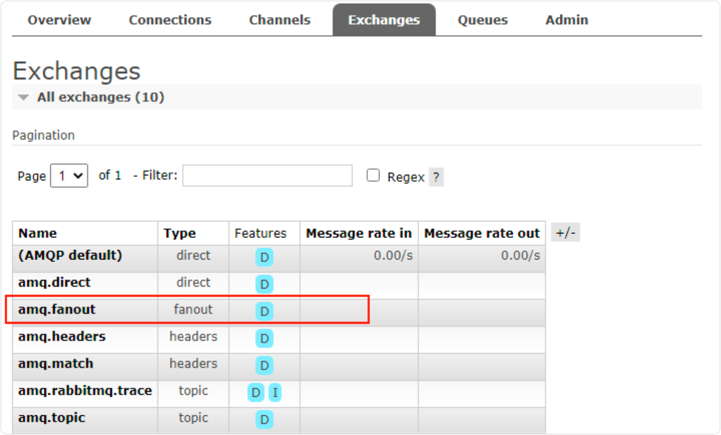Open the amq.match exchange
The image size is (721, 435).
coord(56,364)
